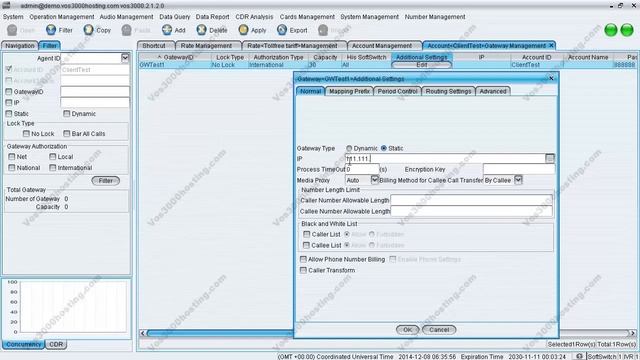The image size is (640, 360).
Task: Tick the GatewayID filter checkbox
Action: [9, 91]
